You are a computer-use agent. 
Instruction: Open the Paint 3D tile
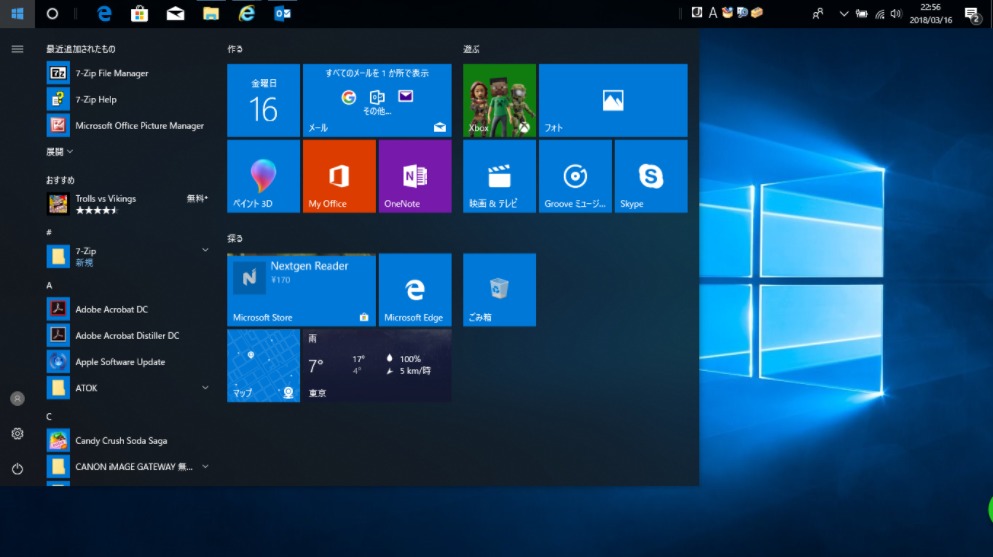(263, 176)
